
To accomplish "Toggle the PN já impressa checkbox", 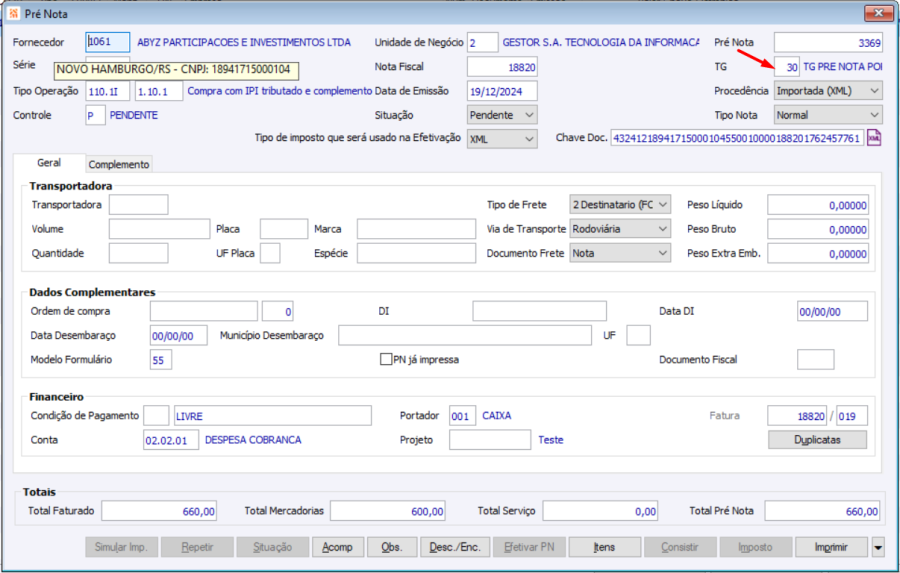I will pos(385,360).
